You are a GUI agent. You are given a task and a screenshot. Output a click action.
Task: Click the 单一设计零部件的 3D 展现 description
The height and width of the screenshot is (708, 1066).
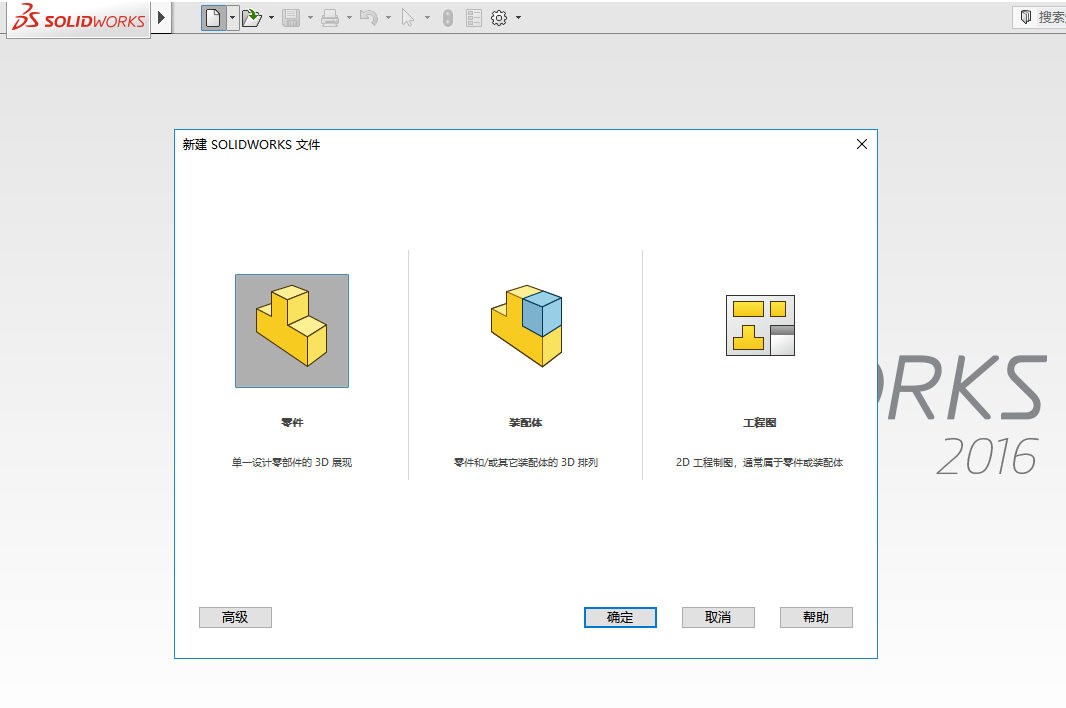click(x=292, y=462)
